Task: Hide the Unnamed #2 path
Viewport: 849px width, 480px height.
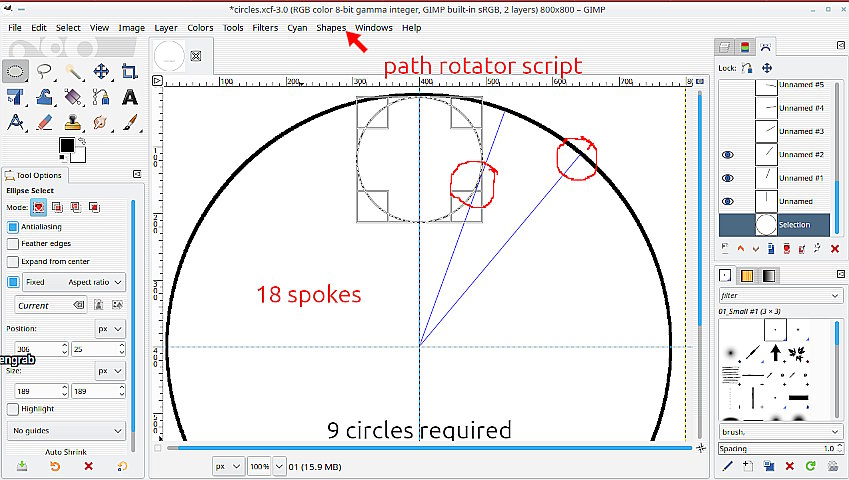Action: (728, 155)
